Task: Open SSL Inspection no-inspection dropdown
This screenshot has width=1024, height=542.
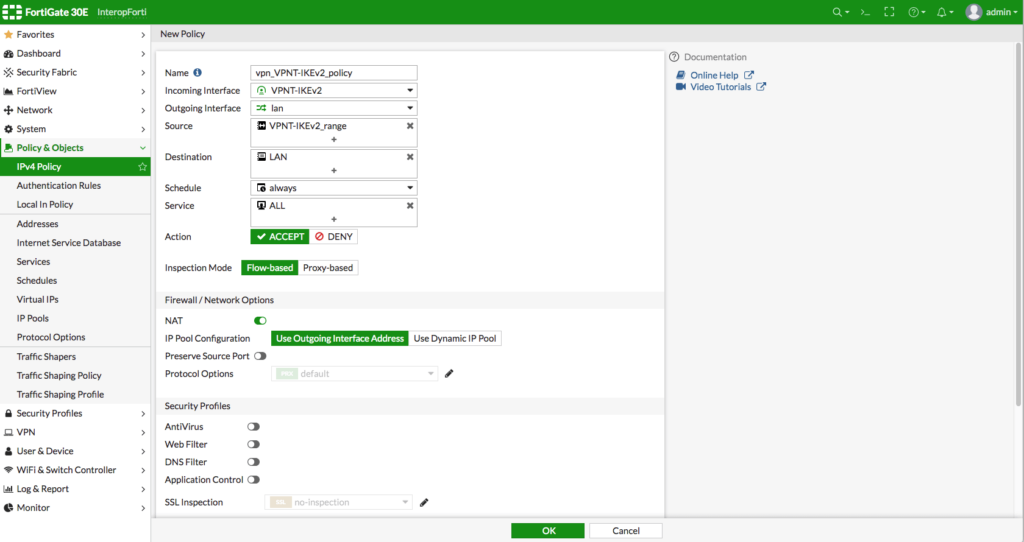Action: (x=338, y=502)
